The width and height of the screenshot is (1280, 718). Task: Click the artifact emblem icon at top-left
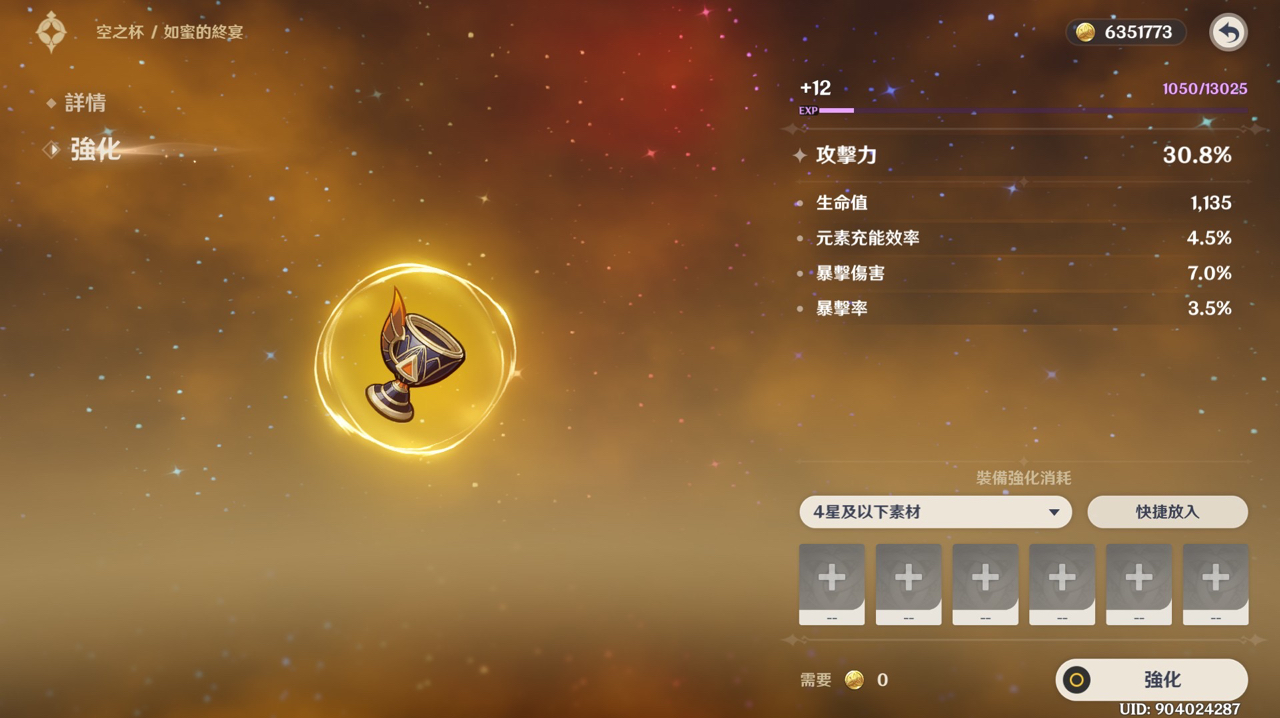(51, 32)
